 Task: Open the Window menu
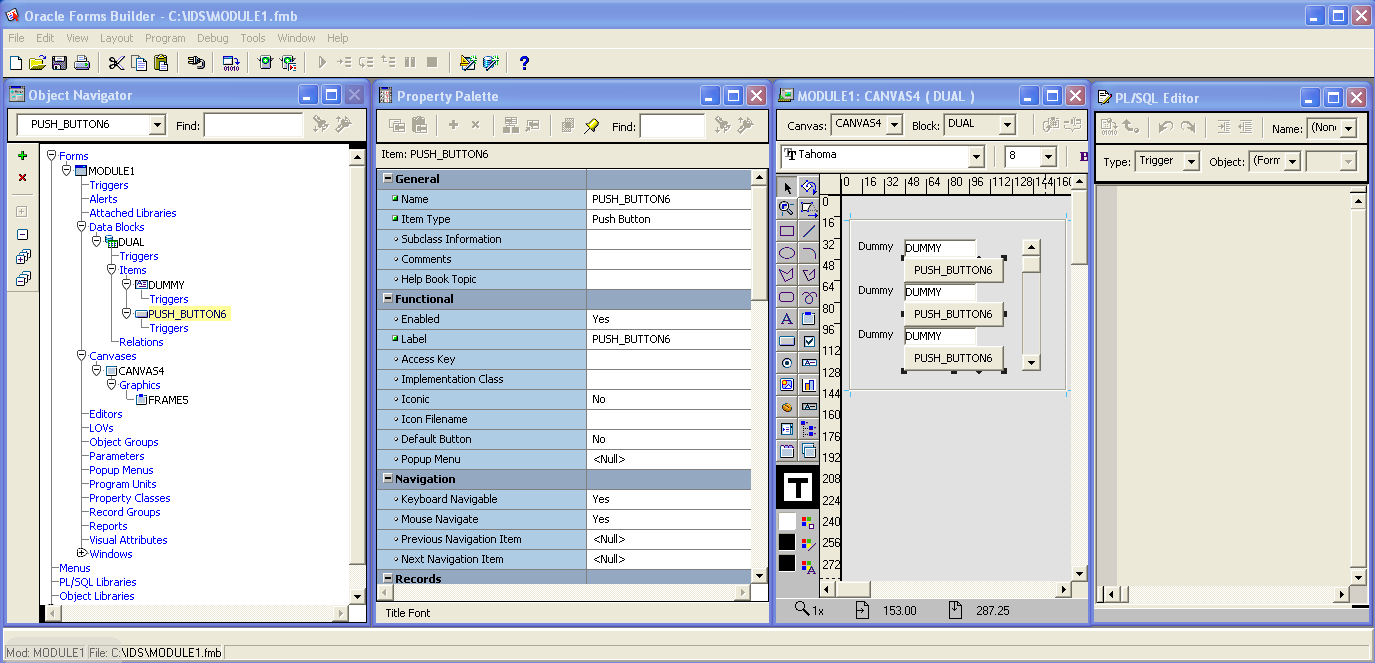[297, 38]
